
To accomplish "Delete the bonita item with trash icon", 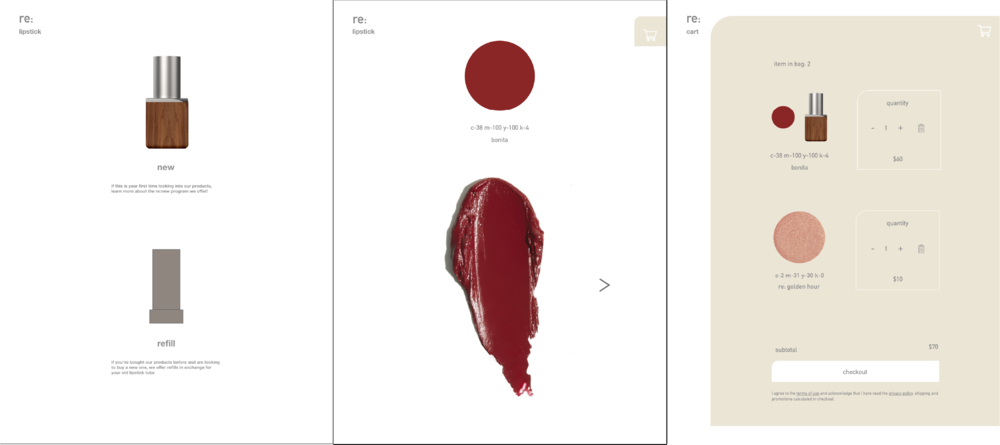I will [x=921, y=128].
